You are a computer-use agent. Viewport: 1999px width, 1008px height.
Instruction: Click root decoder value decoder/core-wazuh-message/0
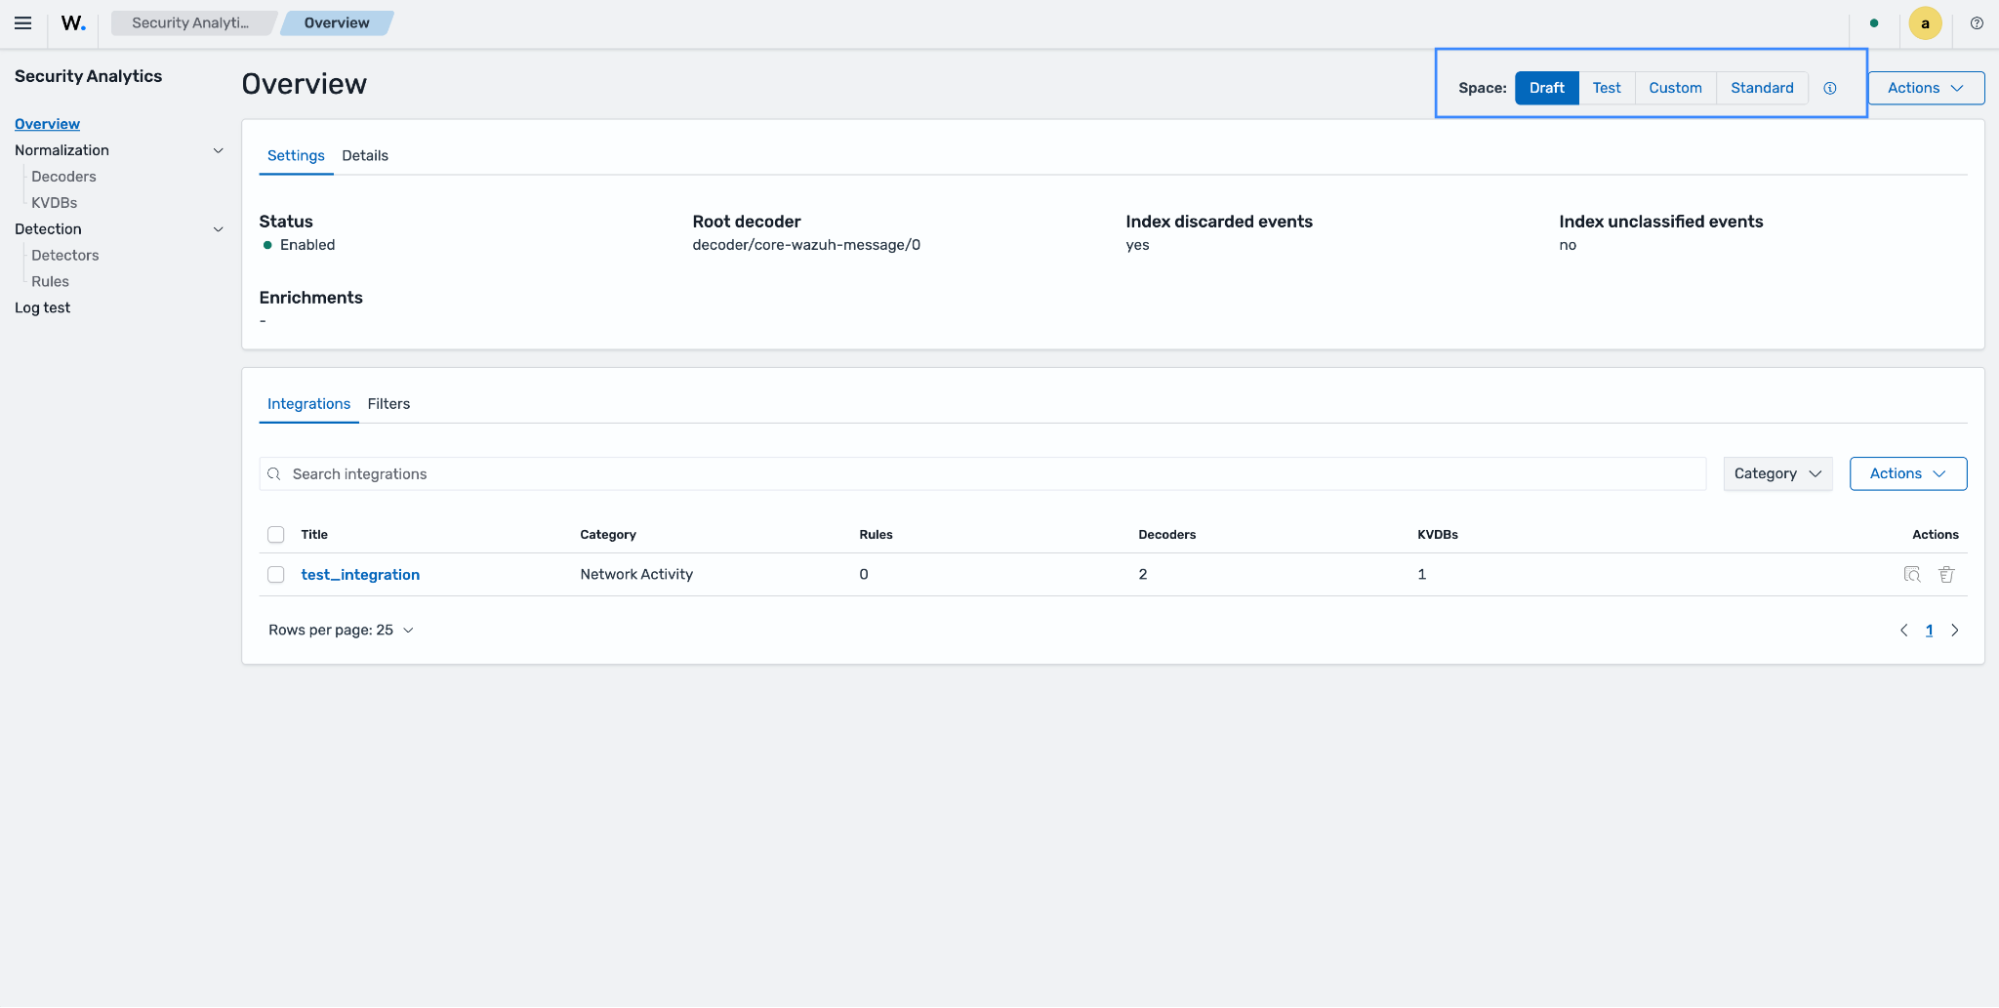(806, 245)
